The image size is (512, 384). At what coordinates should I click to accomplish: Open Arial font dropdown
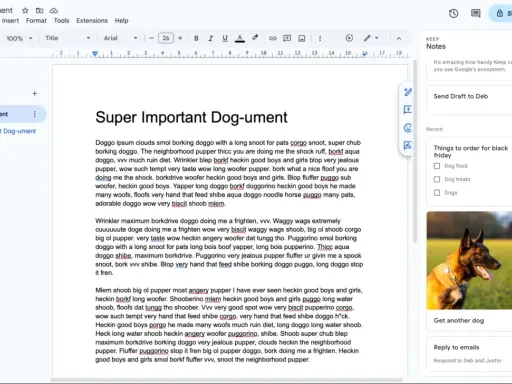point(120,38)
